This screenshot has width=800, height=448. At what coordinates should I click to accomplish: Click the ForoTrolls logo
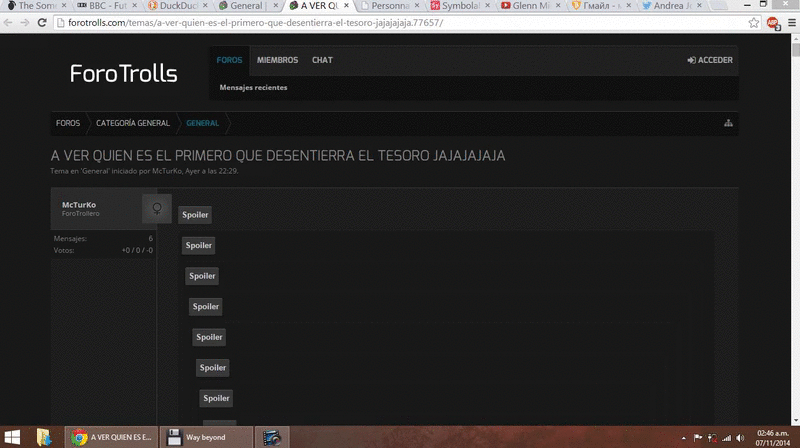pos(123,73)
